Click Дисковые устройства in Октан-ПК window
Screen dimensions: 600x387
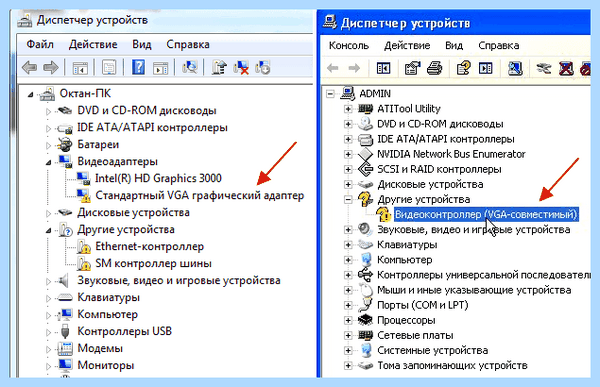point(133,212)
